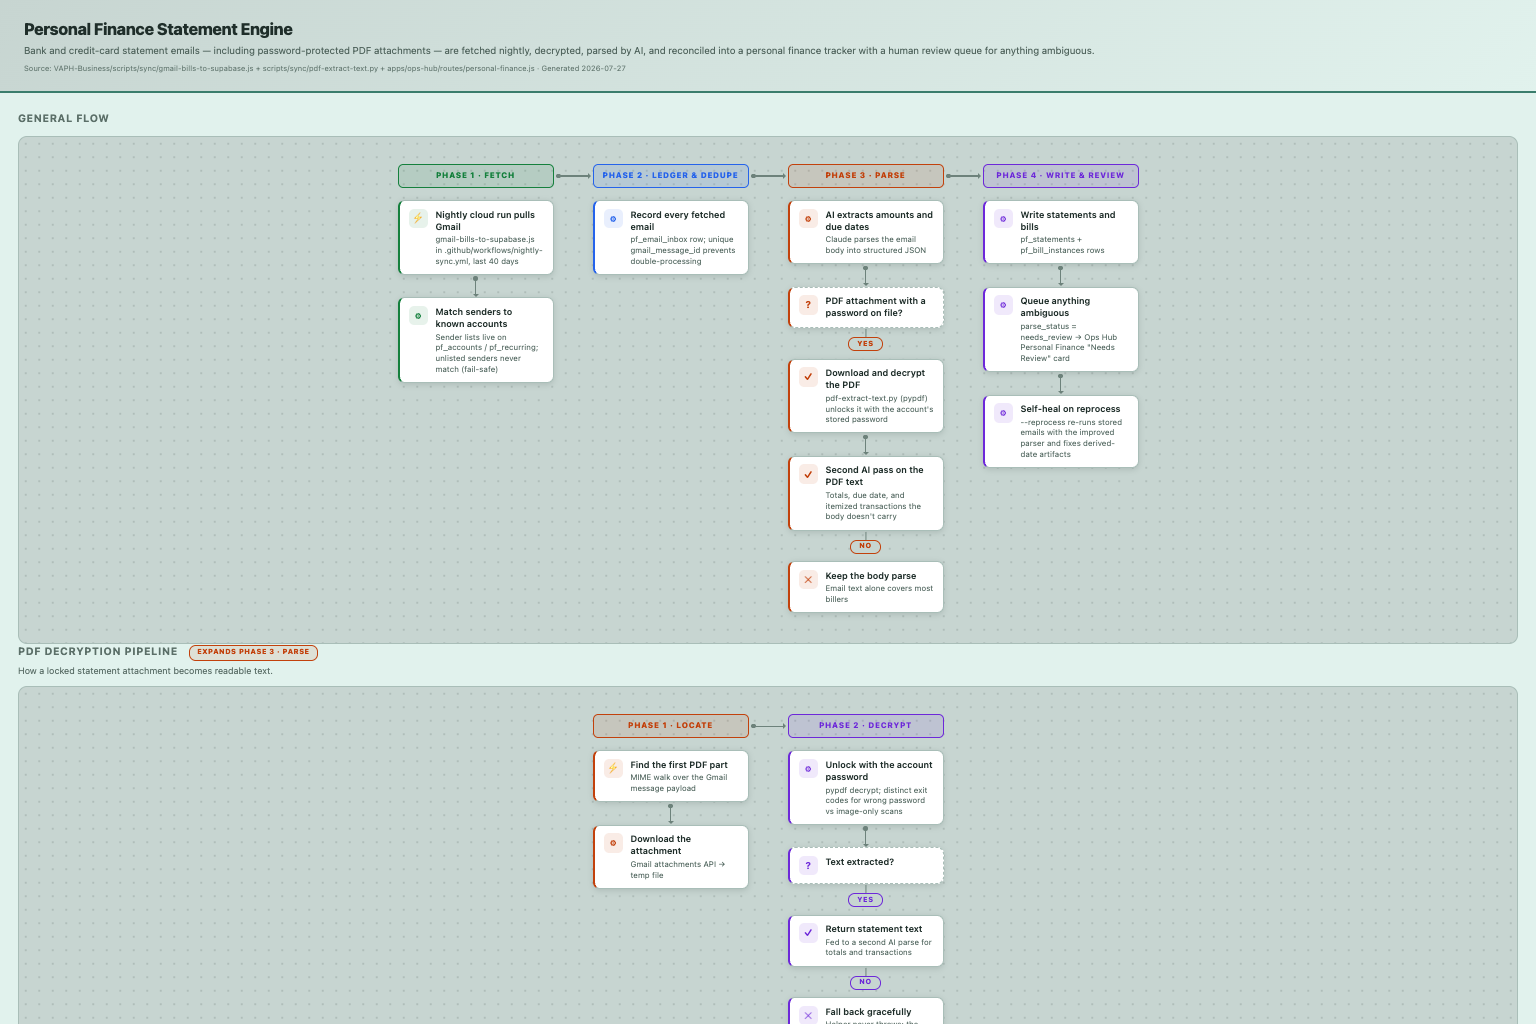The image size is (1536, 1024).
Task: Click 'Fall back gracefully' title
Action: pos(868,1012)
